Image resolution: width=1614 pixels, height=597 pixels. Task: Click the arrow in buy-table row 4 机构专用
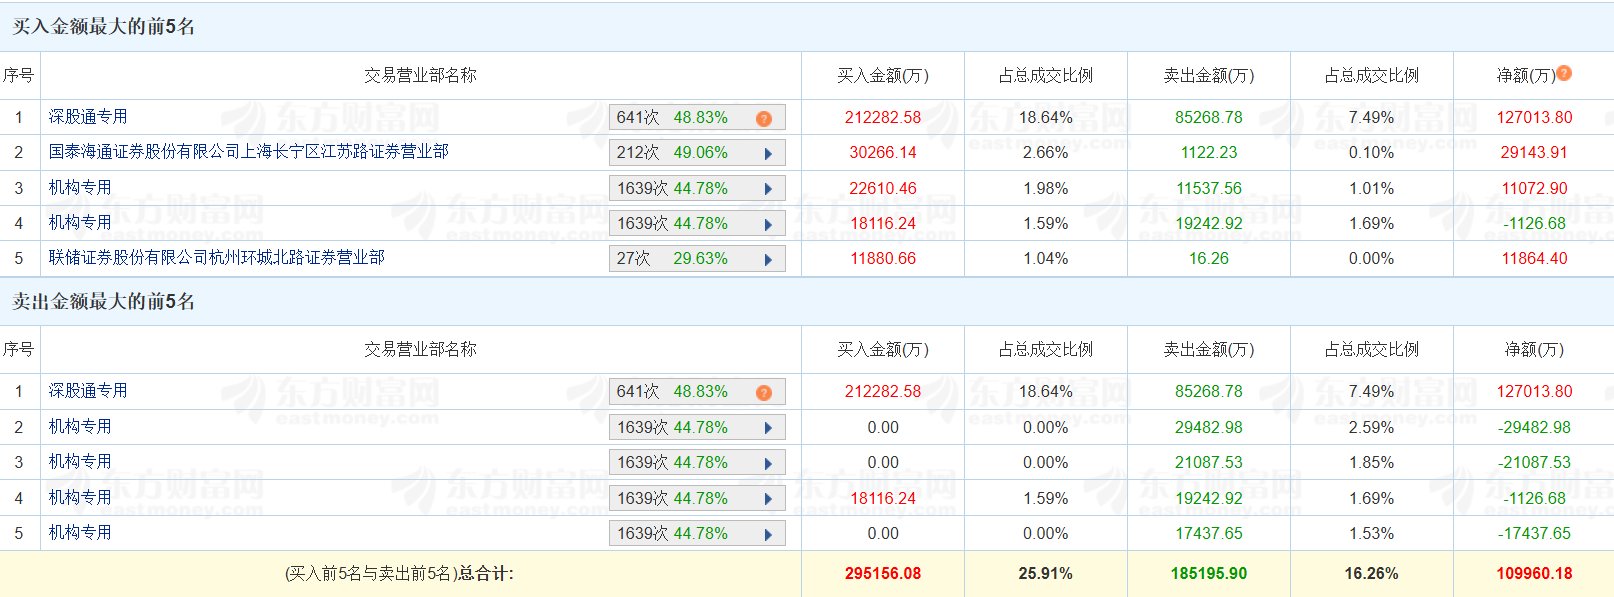click(x=768, y=224)
